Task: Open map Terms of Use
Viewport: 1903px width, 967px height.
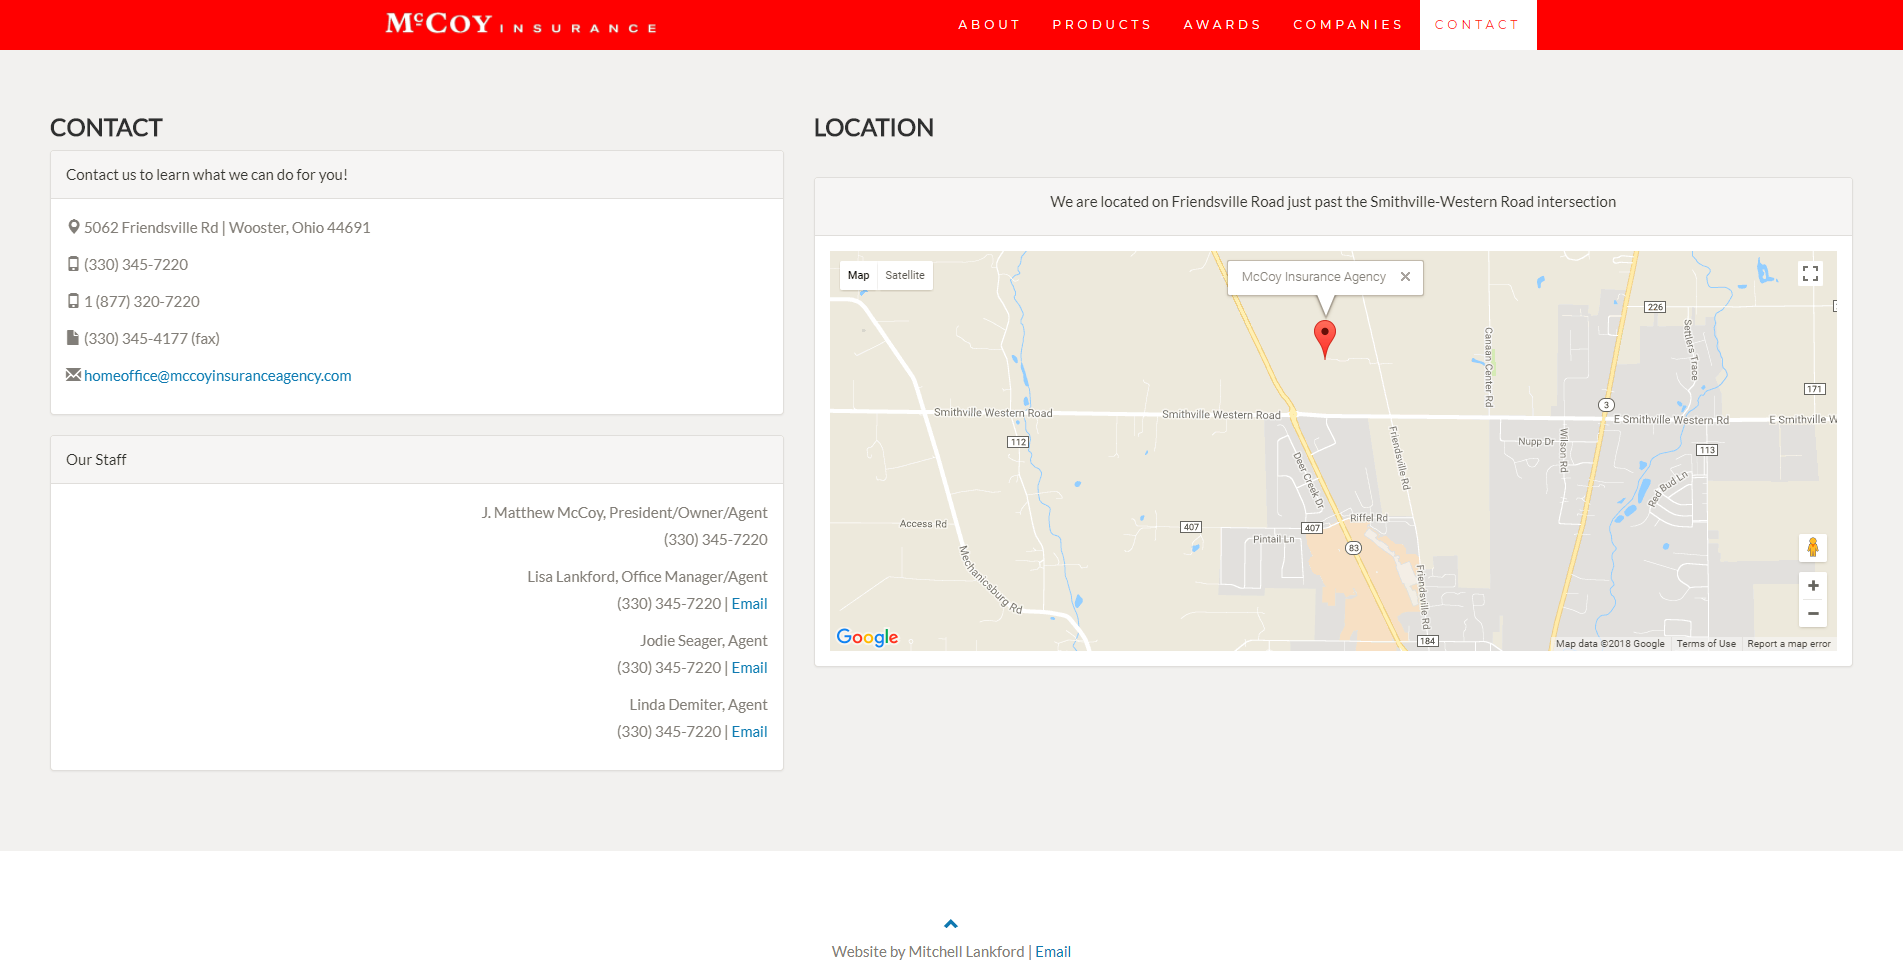Action: click(1706, 644)
